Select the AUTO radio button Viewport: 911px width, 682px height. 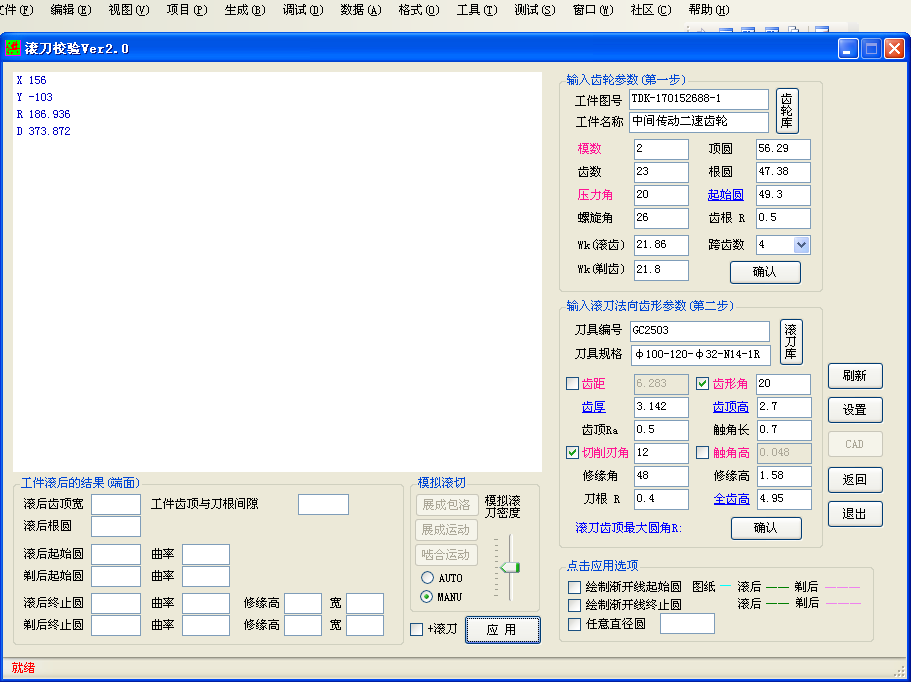[x=428, y=577]
